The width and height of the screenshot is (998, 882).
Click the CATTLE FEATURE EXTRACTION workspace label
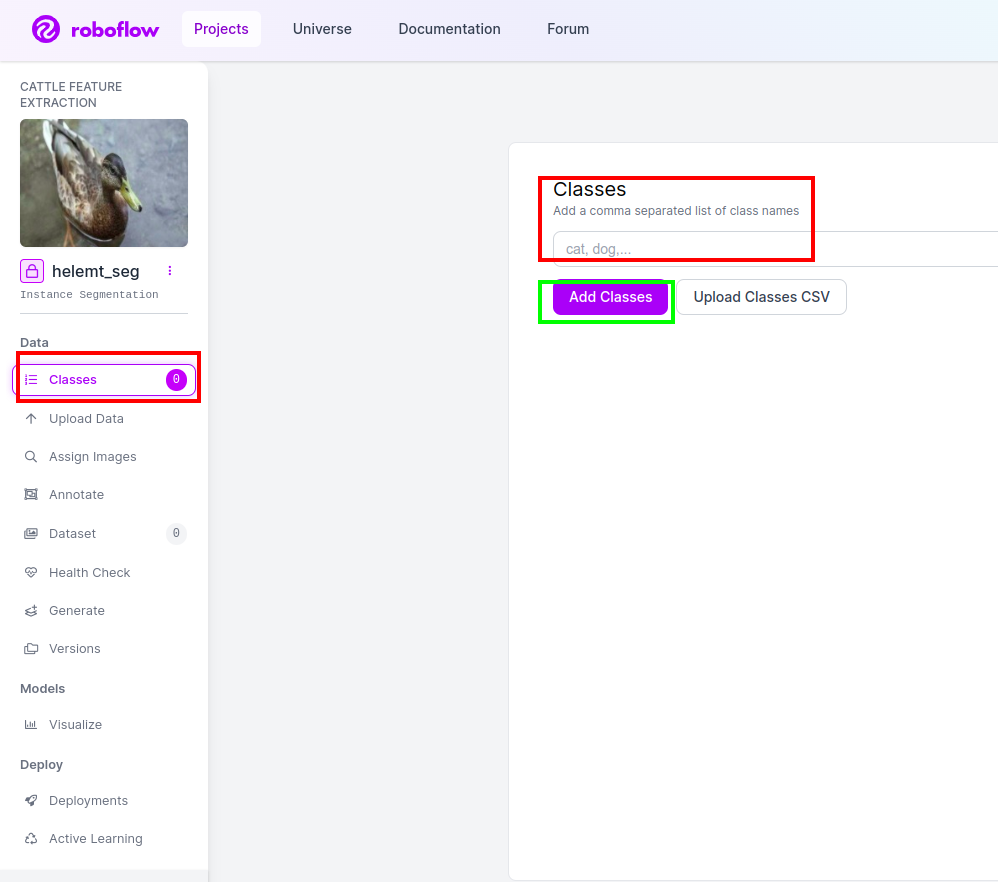[71, 95]
